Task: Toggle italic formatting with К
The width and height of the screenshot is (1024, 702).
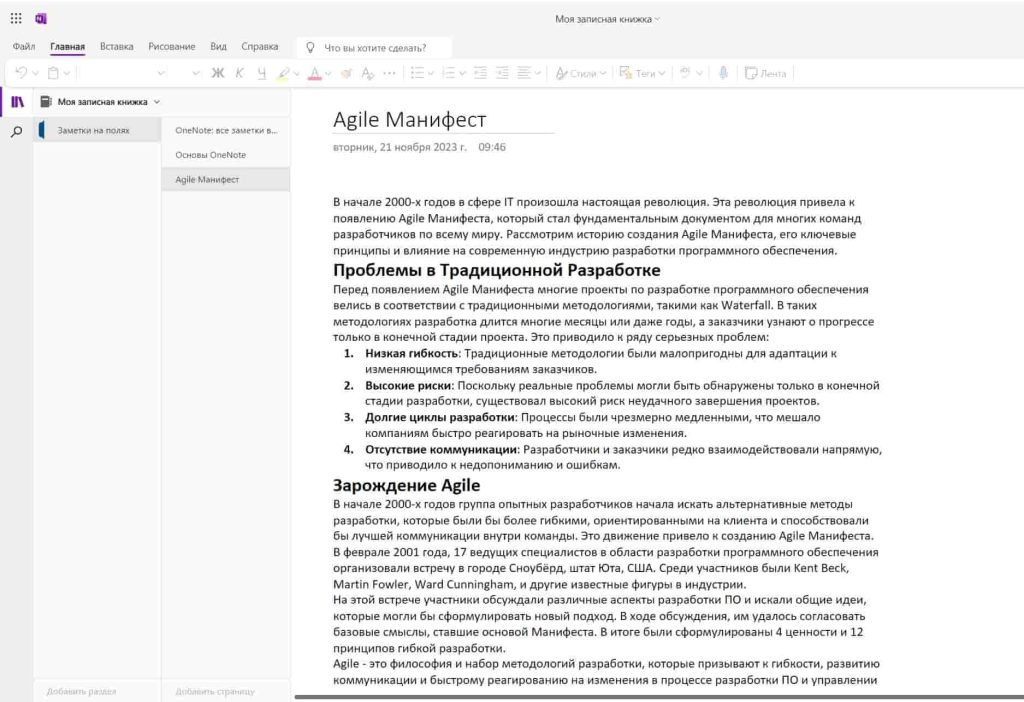Action: pyautogui.click(x=240, y=73)
